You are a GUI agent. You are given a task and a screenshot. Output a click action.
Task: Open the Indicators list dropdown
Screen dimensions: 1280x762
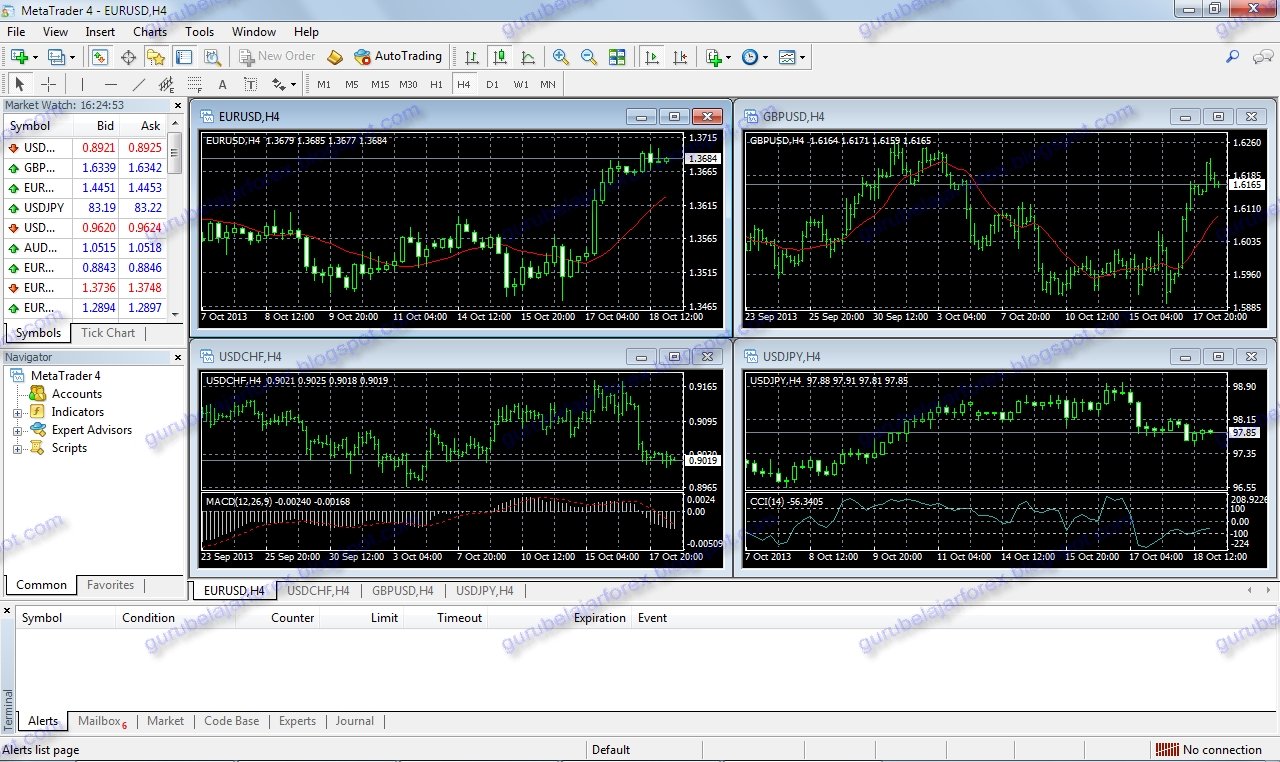click(x=728, y=57)
